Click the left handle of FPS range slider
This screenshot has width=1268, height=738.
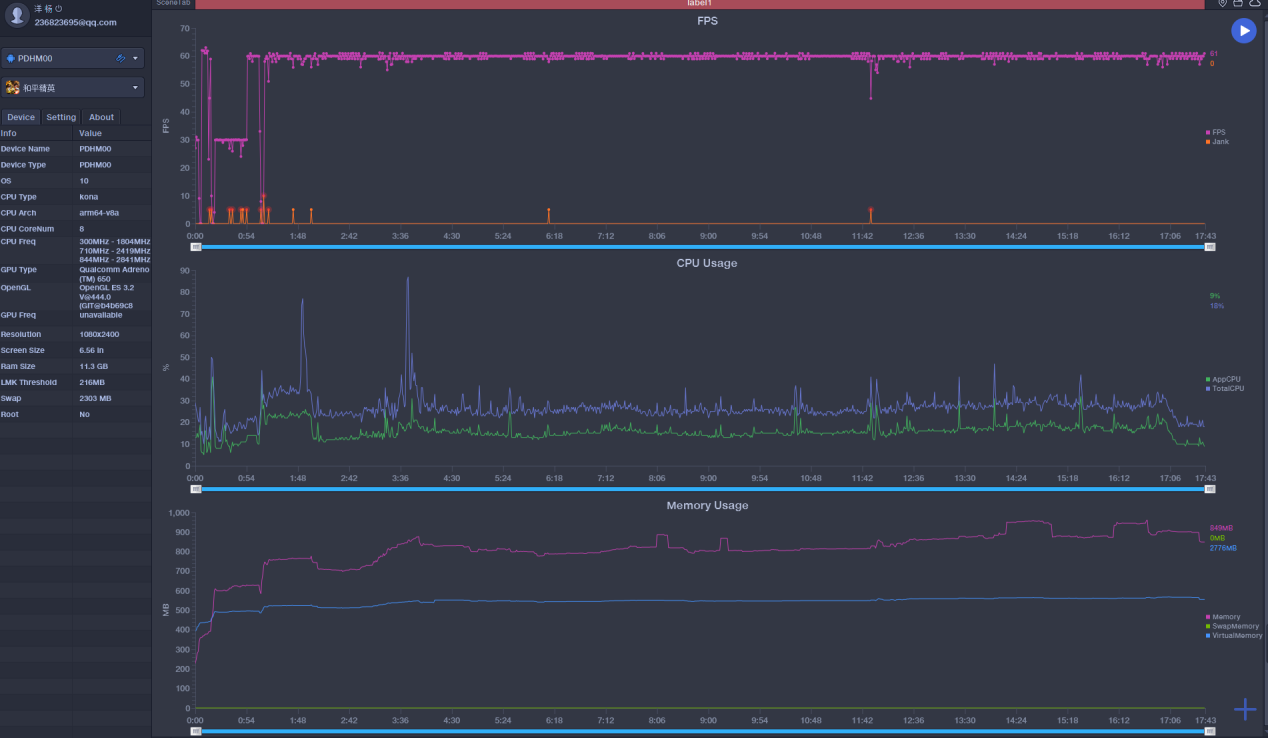click(x=196, y=246)
